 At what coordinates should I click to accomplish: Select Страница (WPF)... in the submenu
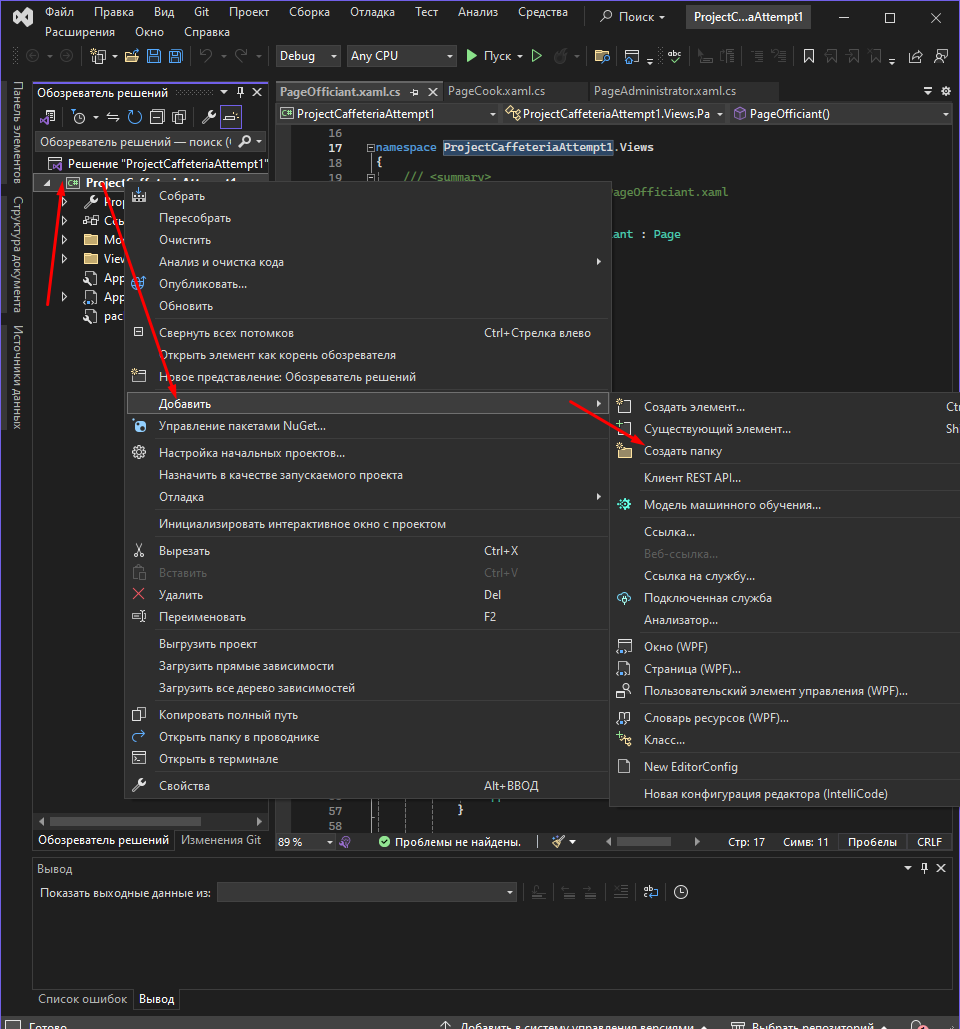click(692, 669)
